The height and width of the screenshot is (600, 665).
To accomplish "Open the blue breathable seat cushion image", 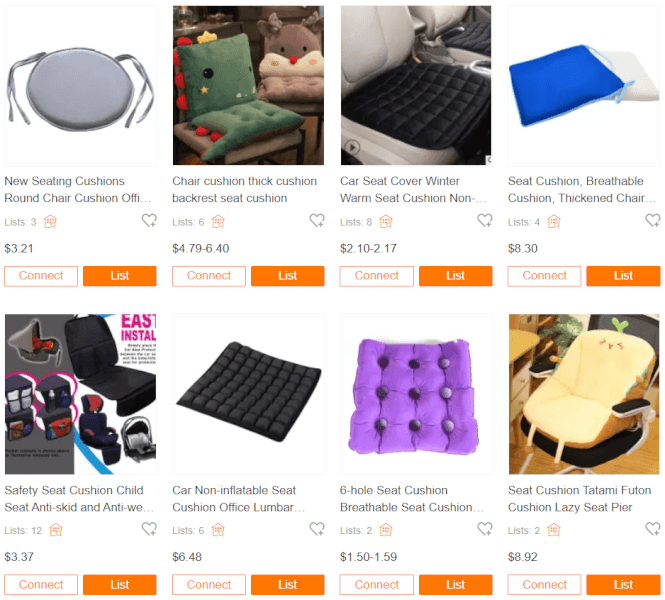I will (584, 86).
